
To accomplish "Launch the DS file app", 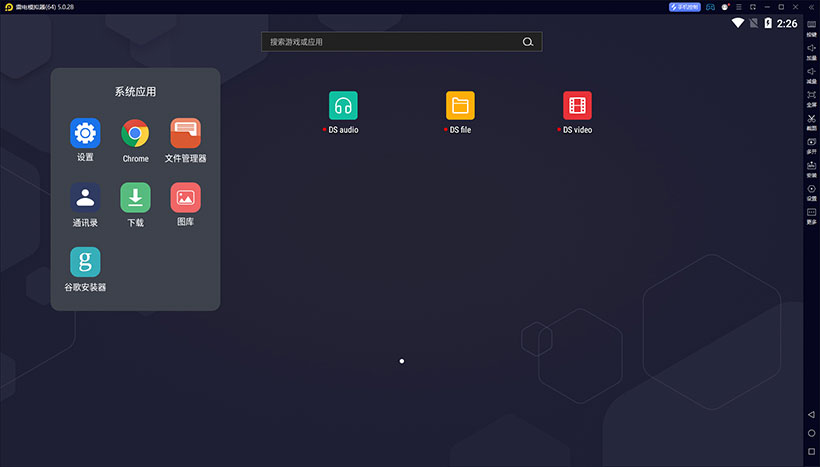I will 460,106.
